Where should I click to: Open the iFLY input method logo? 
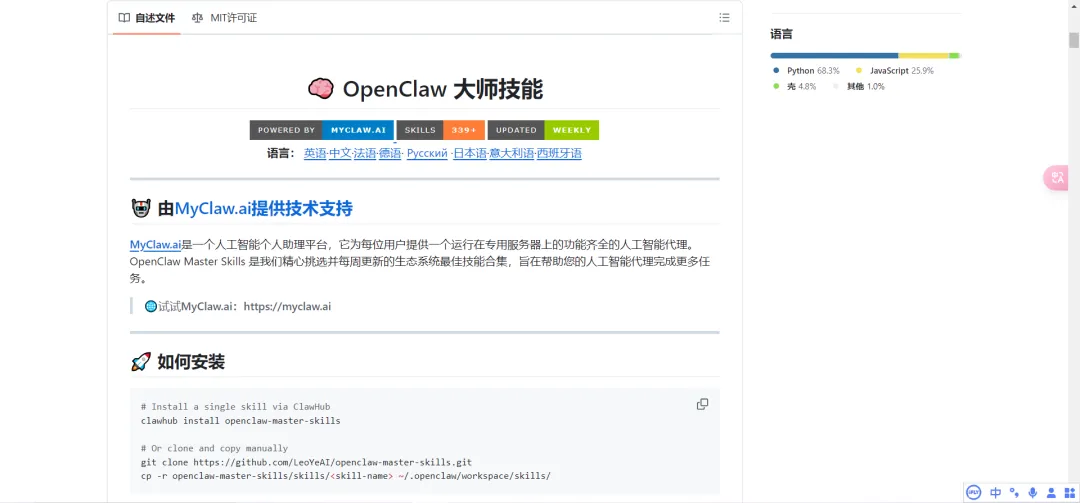(x=974, y=493)
